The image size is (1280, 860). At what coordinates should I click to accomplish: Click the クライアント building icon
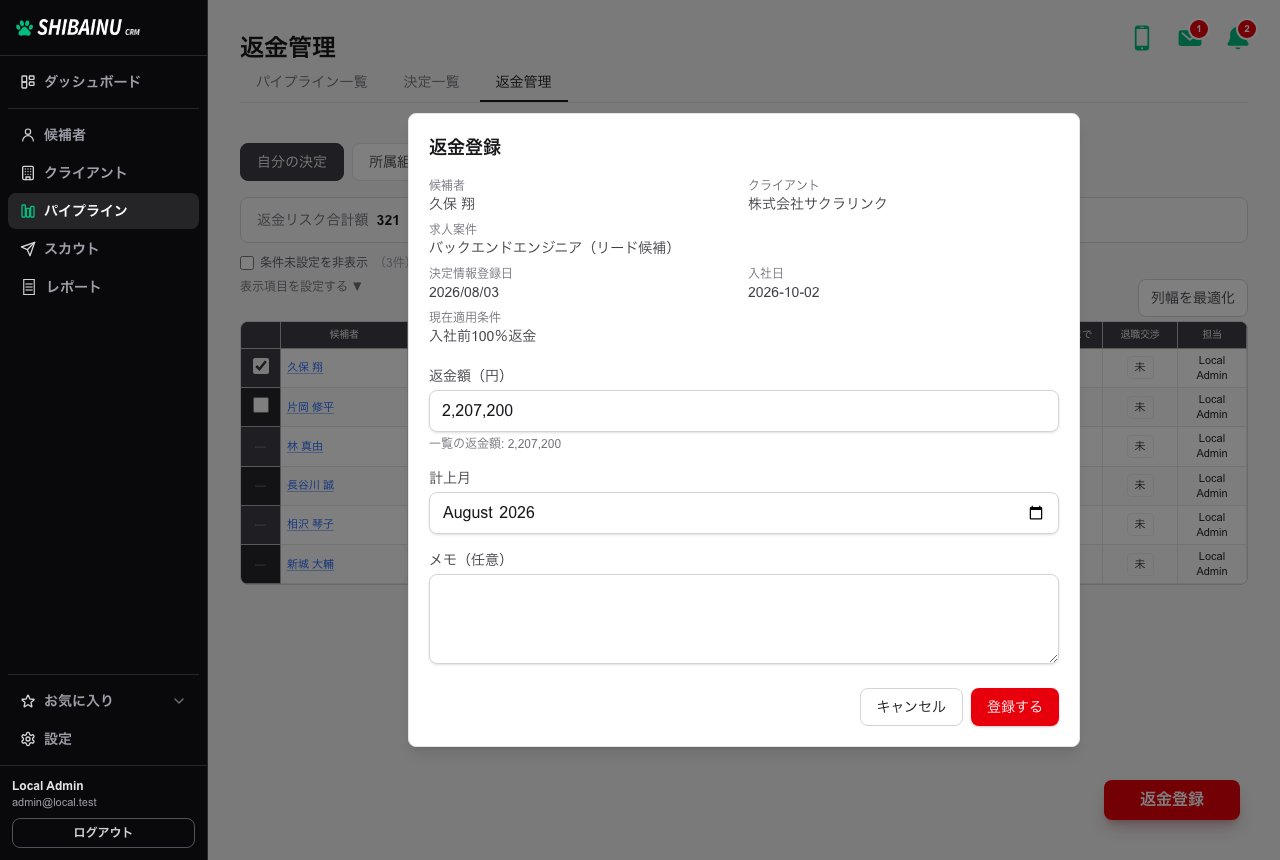coord(28,173)
